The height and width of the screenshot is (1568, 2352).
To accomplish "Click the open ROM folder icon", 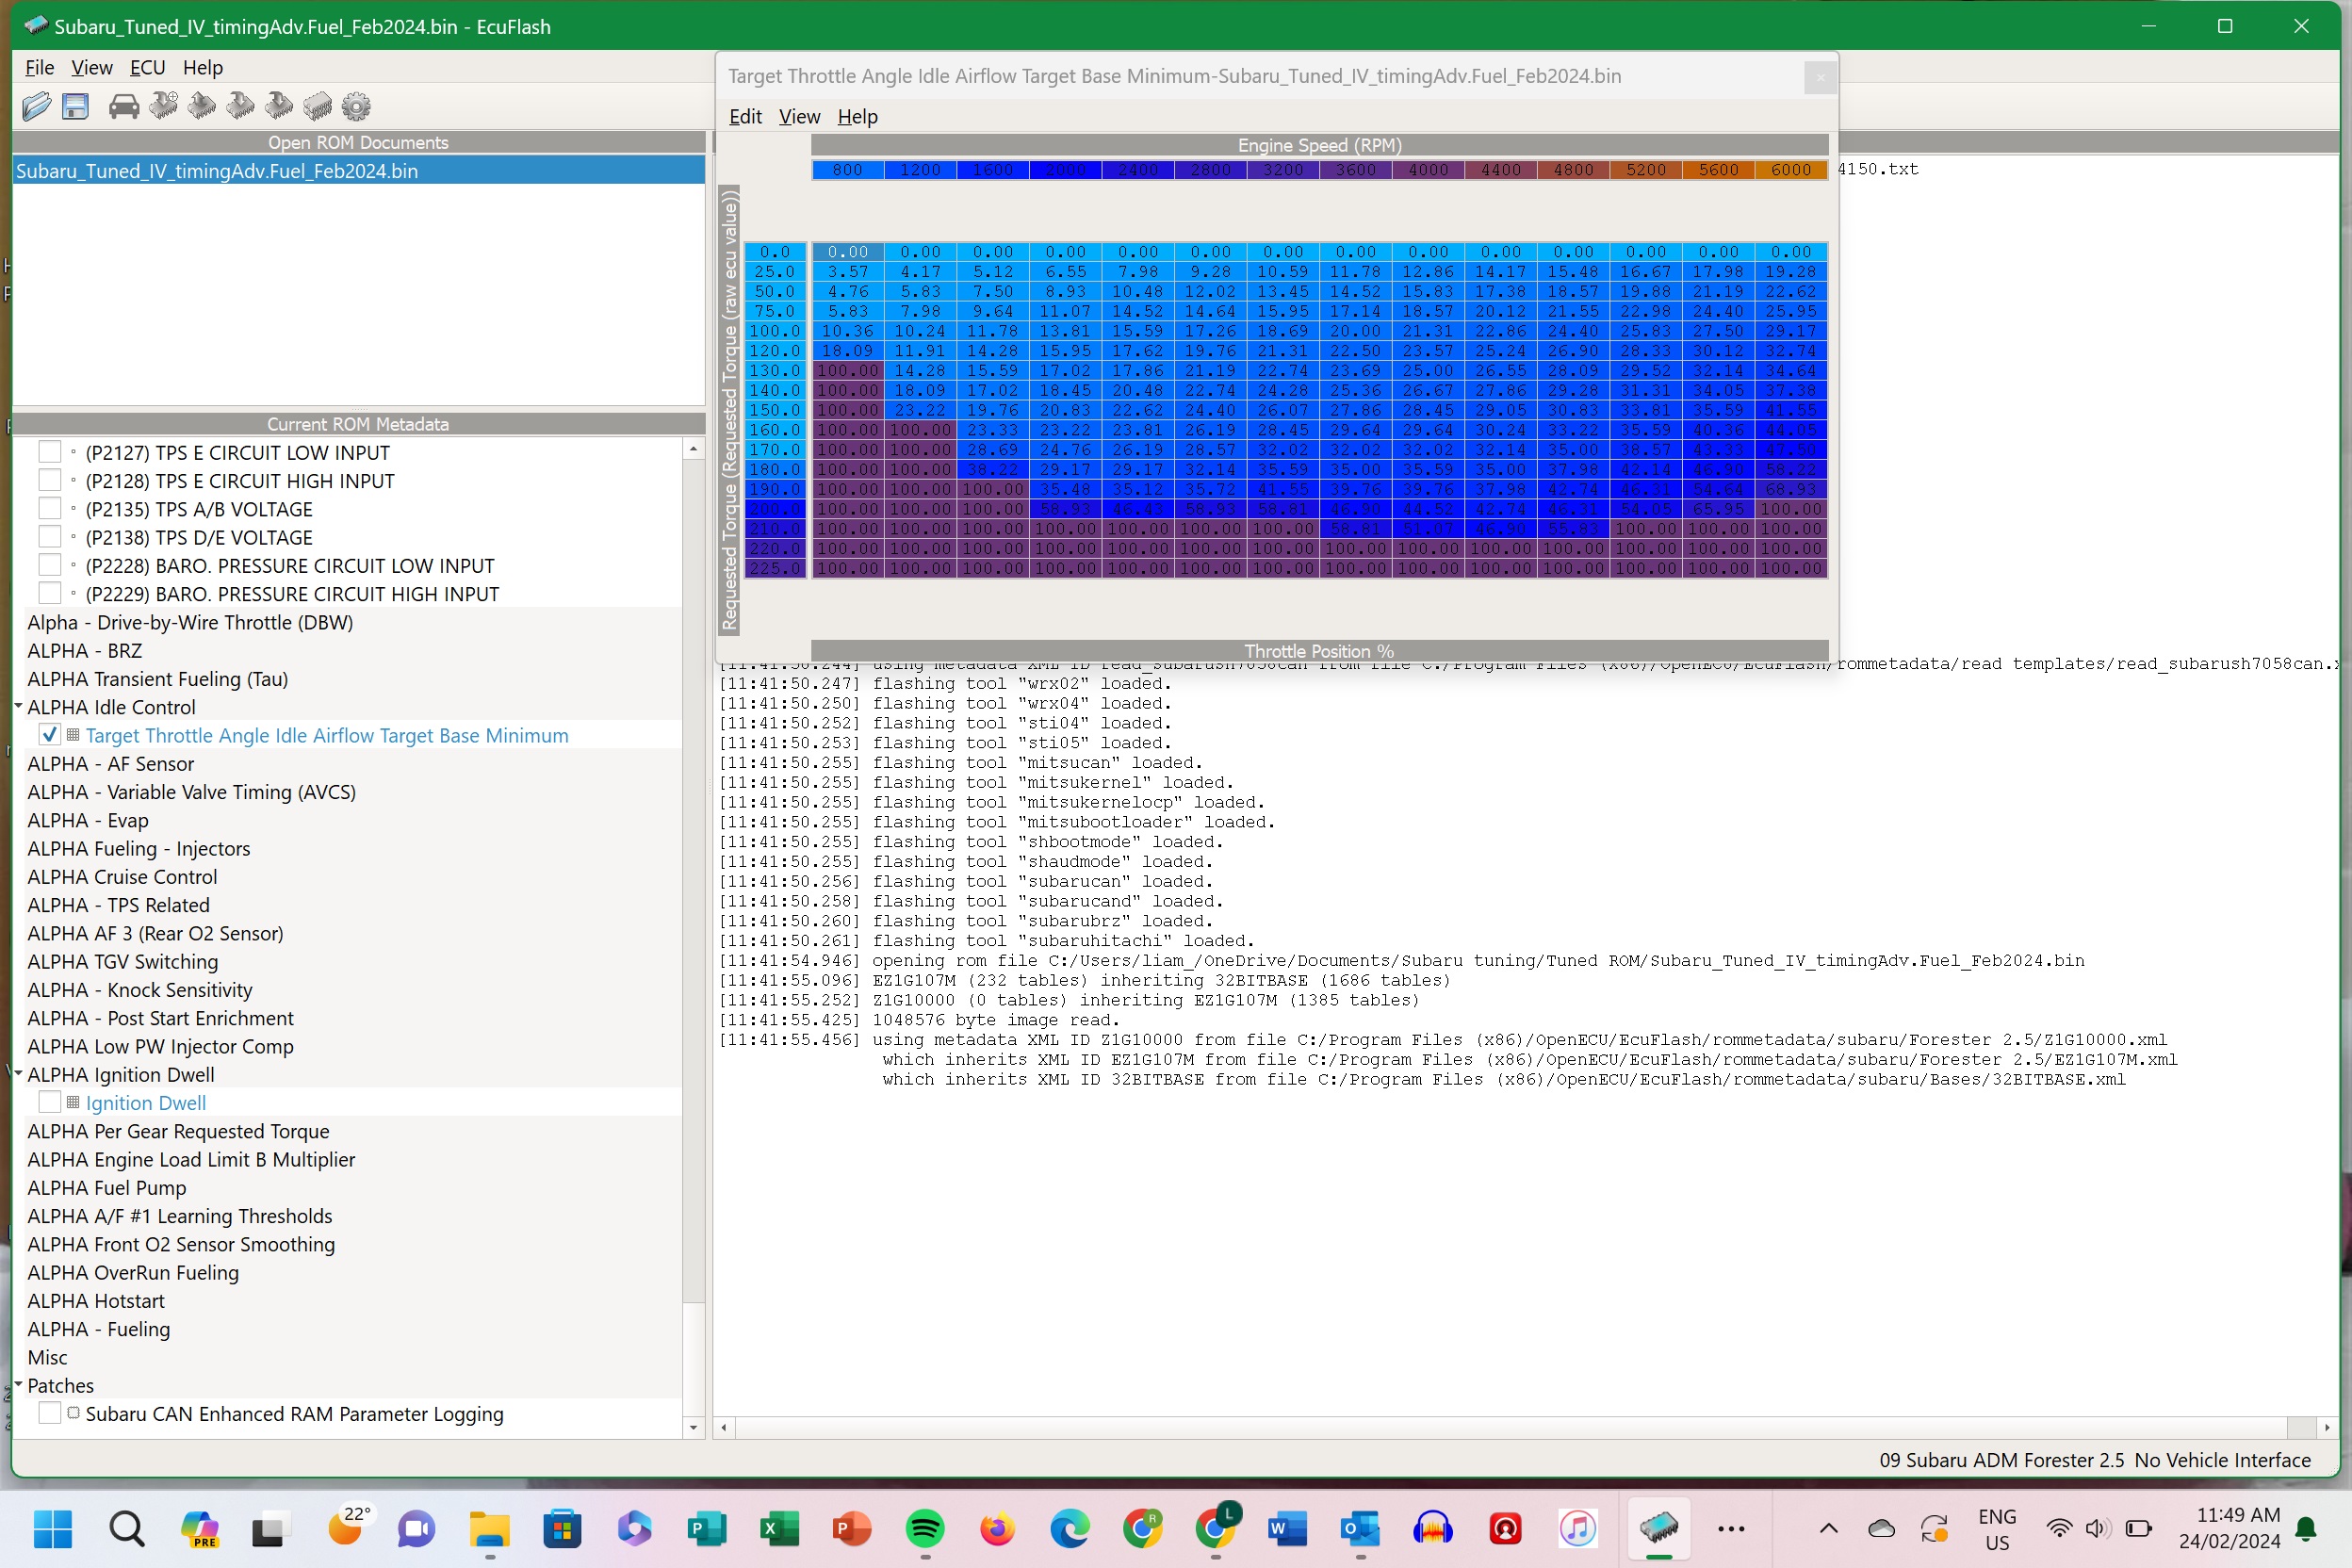I will (x=36, y=106).
